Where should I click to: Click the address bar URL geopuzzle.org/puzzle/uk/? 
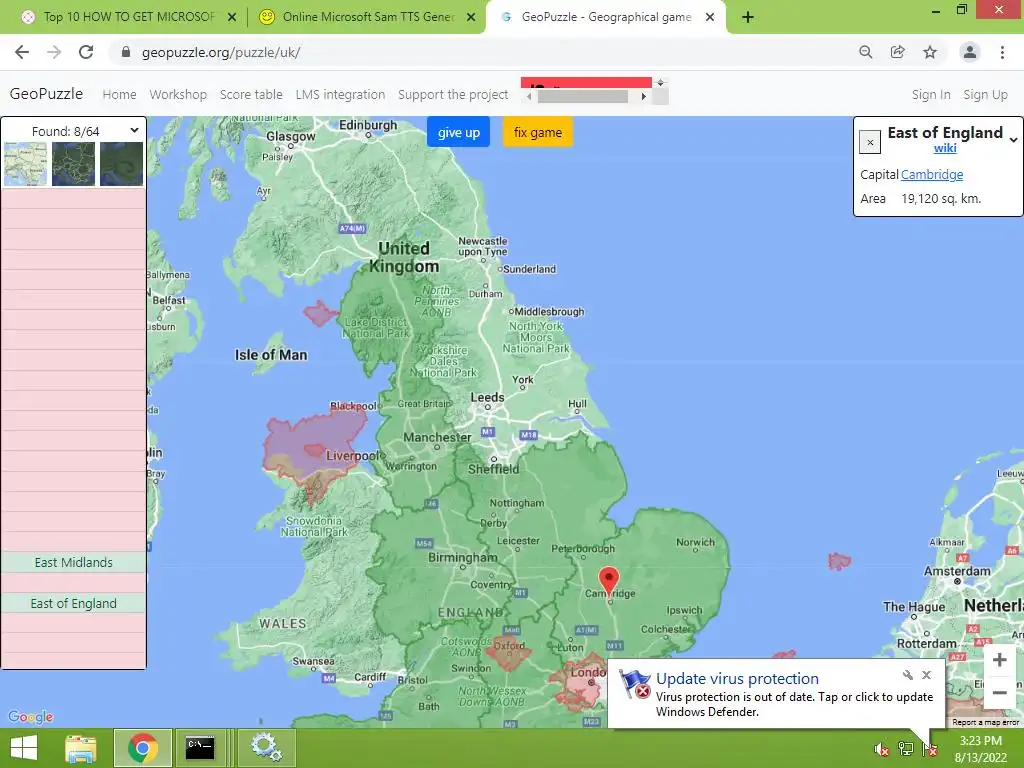[x=221, y=52]
